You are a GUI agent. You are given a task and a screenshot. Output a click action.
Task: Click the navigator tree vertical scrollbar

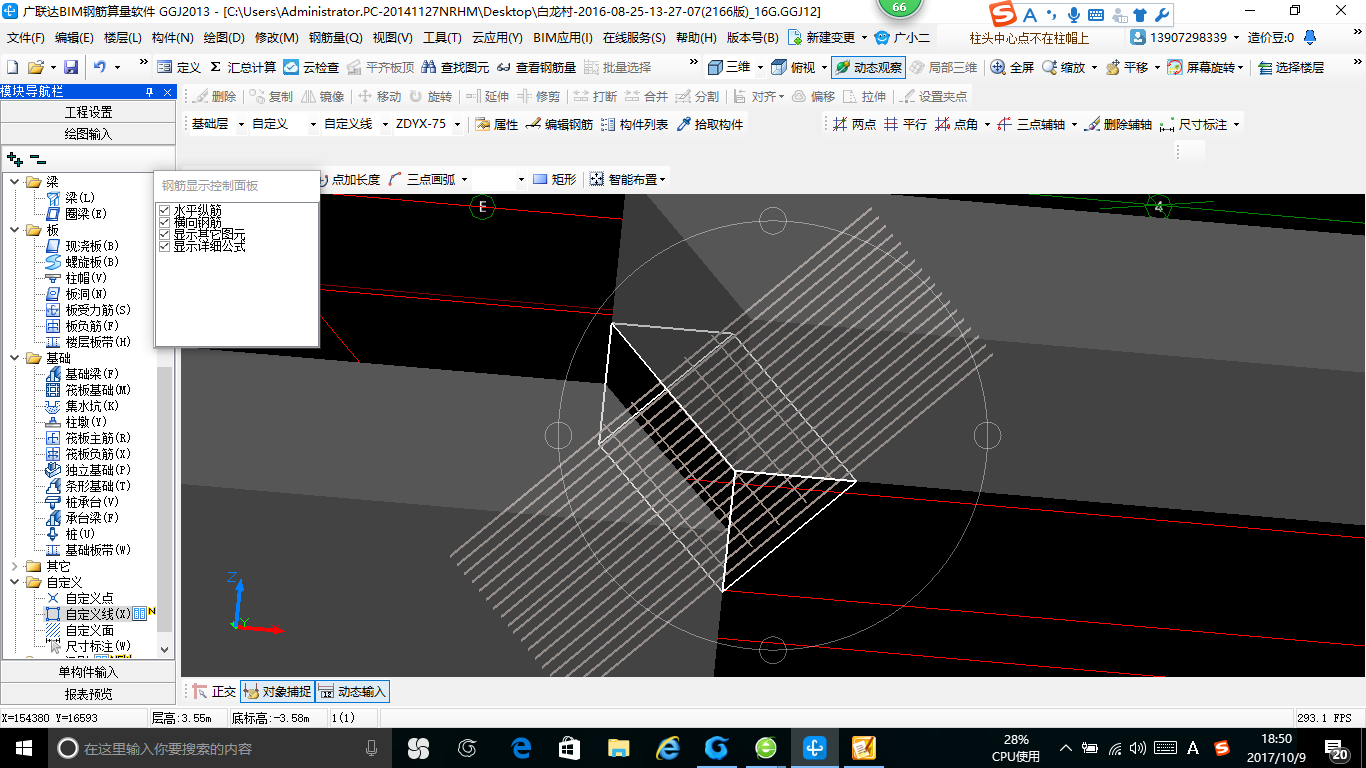click(x=165, y=500)
